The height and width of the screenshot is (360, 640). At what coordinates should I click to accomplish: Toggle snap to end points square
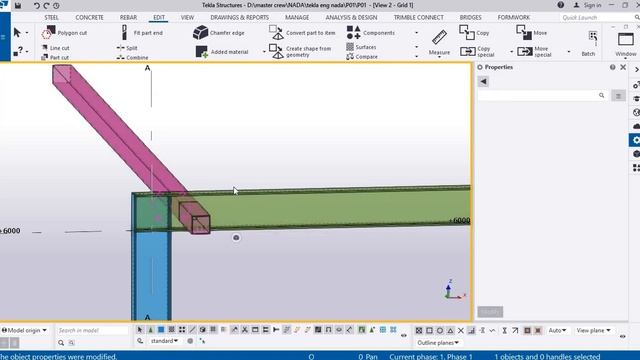coord(429,331)
